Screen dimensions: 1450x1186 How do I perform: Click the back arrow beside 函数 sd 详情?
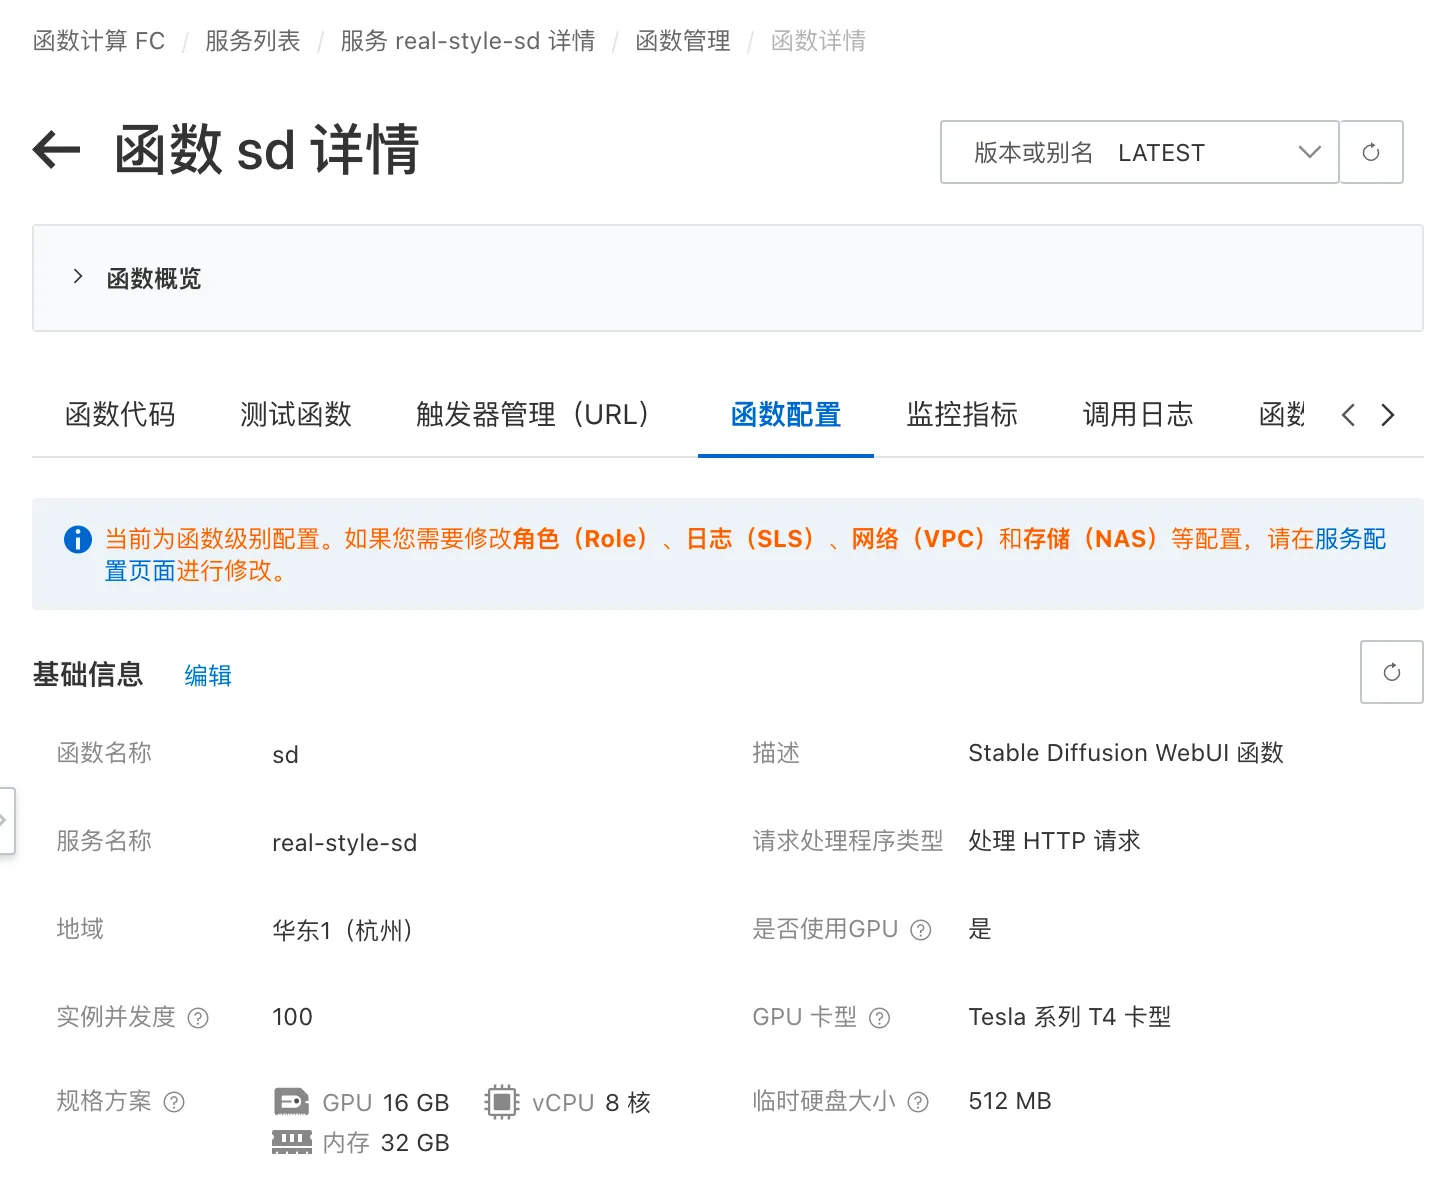[x=55, y=150]
